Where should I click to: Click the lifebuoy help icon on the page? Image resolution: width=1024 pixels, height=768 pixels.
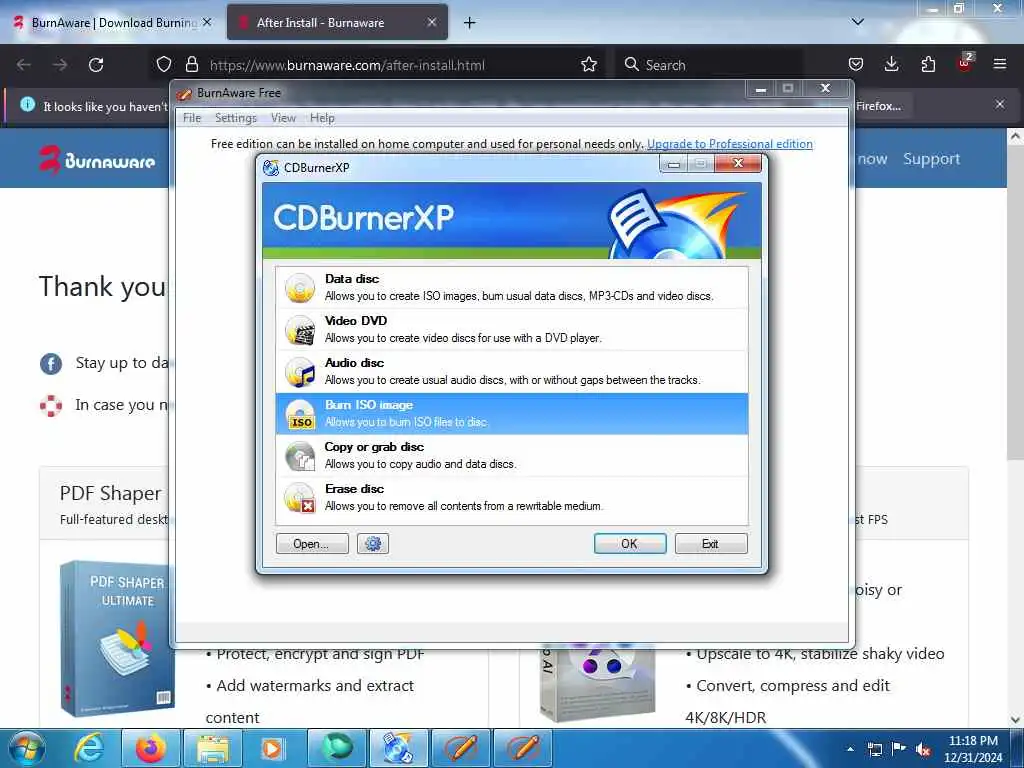(x=51, y=406)
